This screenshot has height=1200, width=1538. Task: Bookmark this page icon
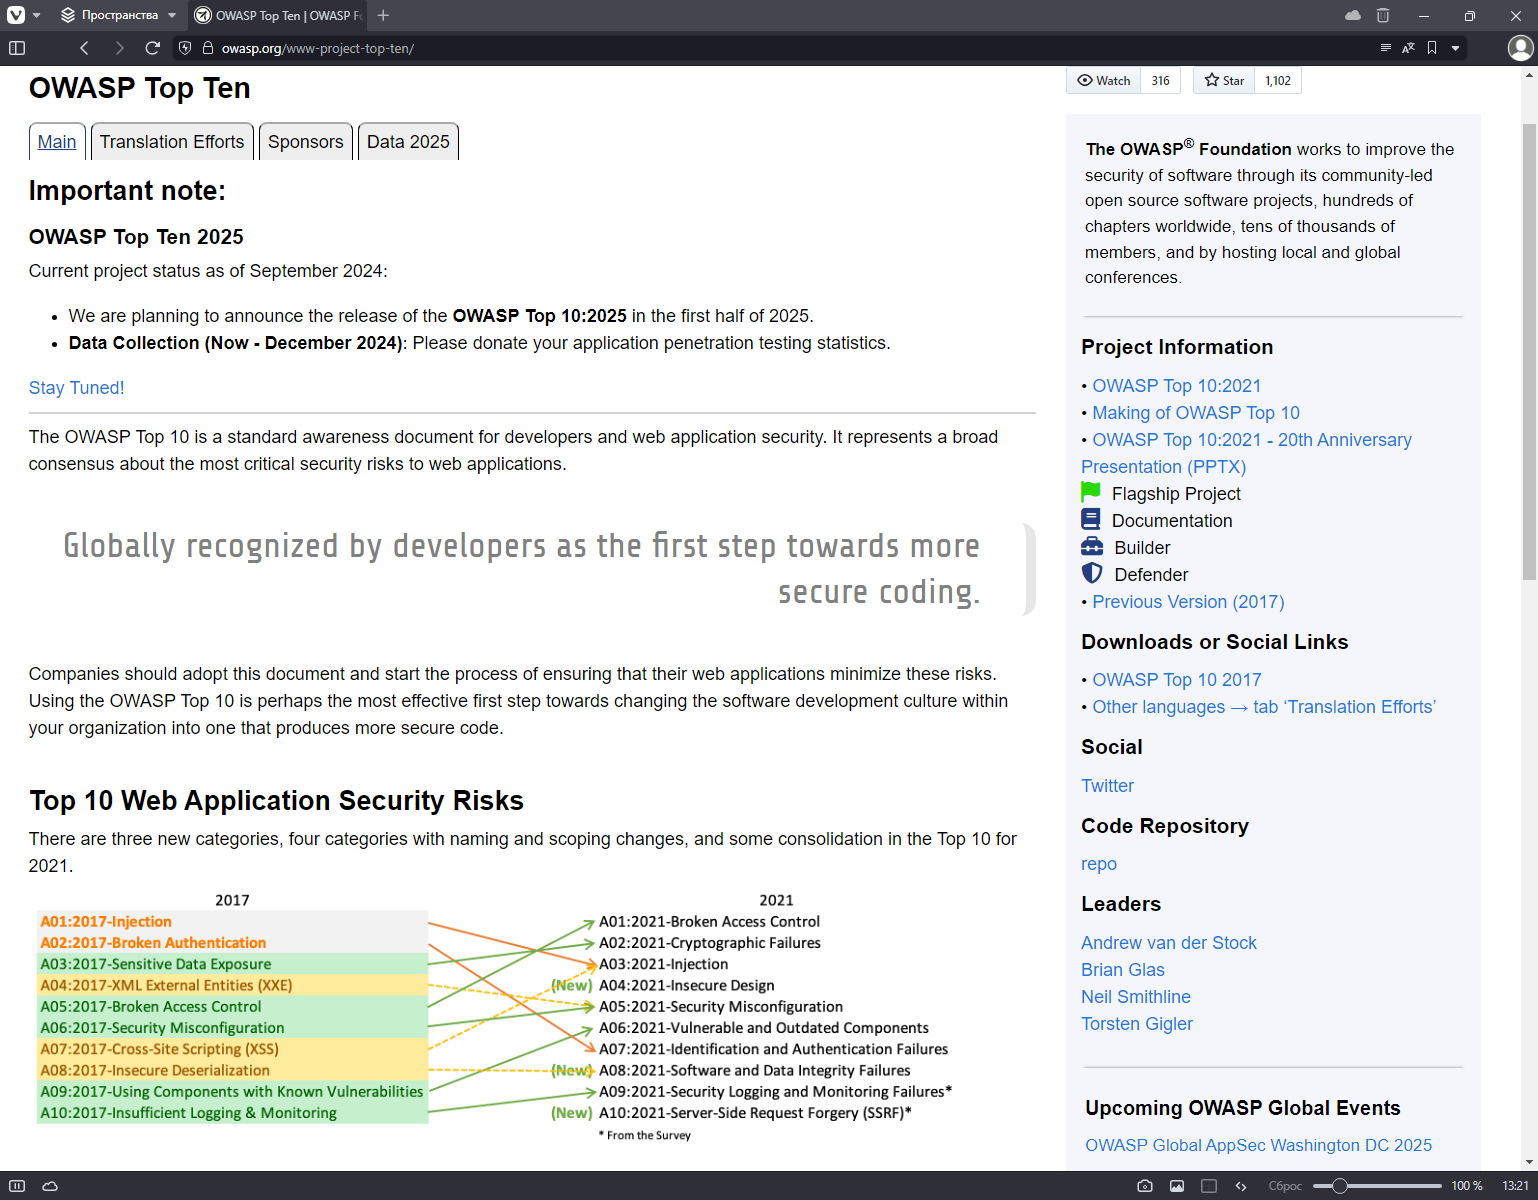(1432, 48)
